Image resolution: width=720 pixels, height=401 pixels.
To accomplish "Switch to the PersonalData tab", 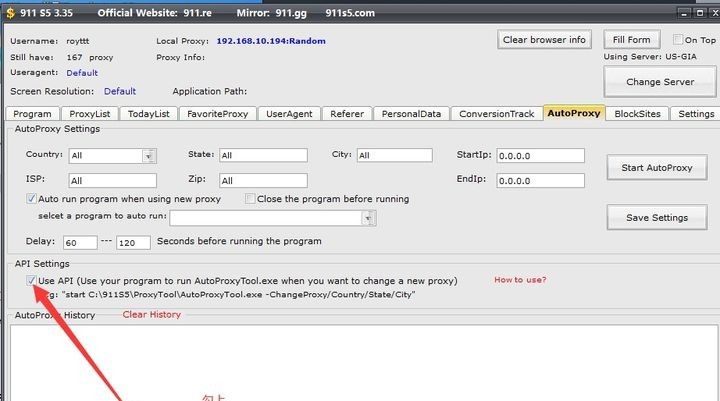I will [411, 113].
